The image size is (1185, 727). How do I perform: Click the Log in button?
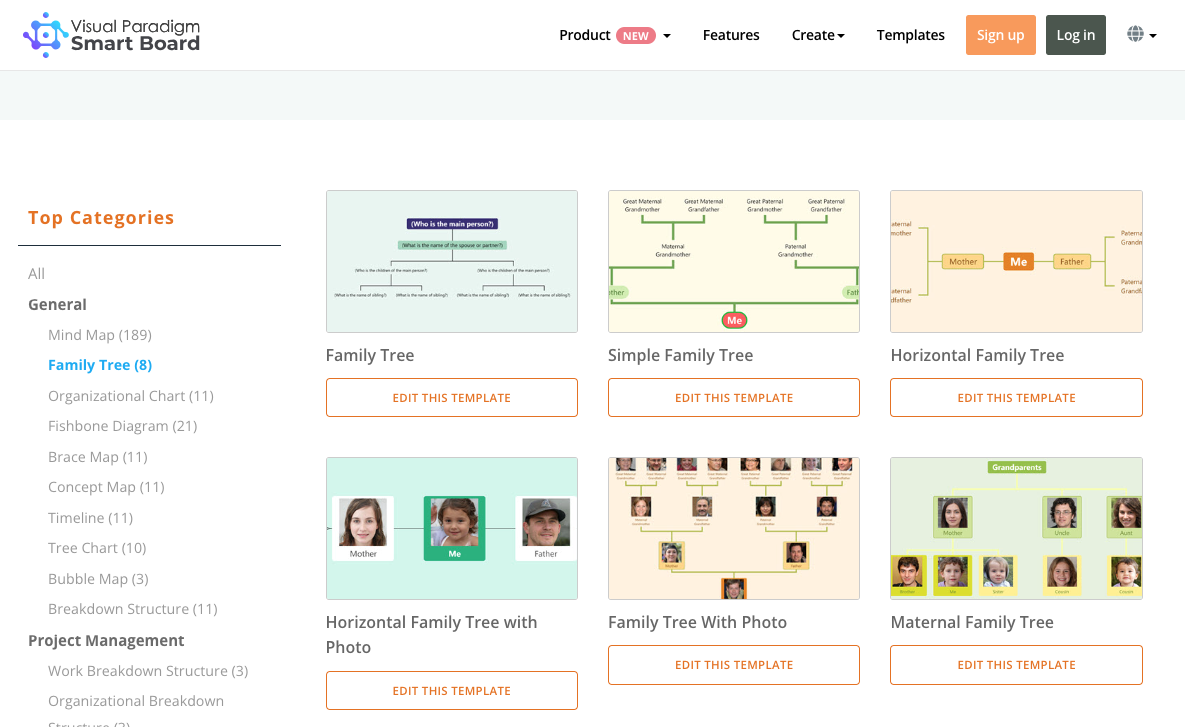point(1075,35)
